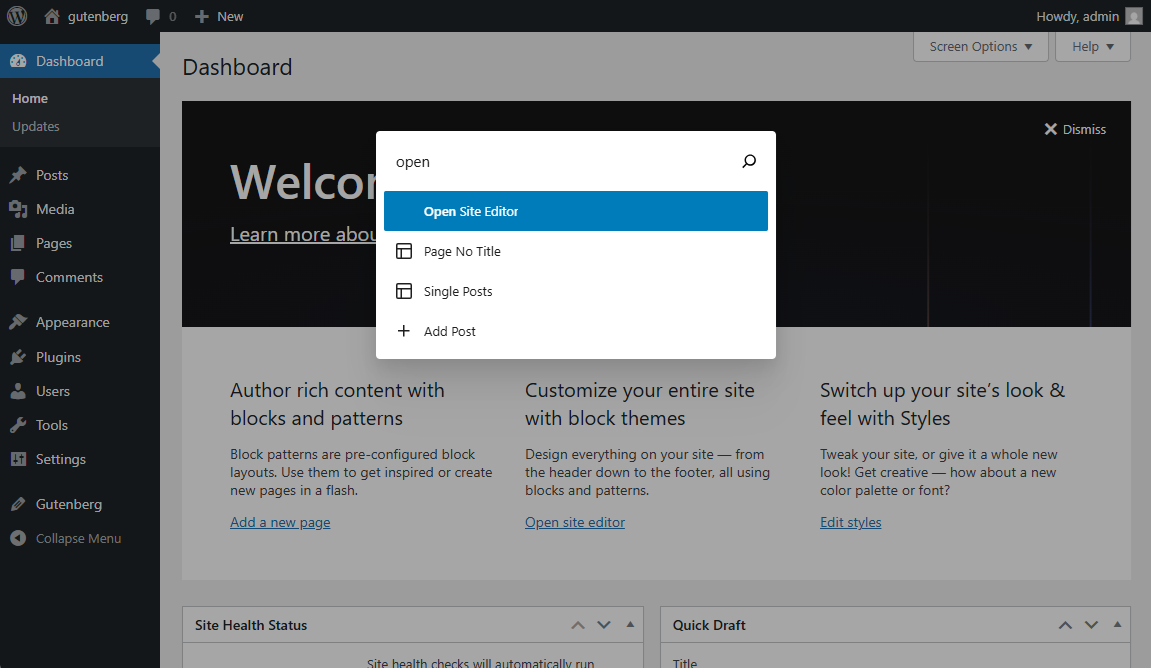Open the Screen Options dropdown
1151x668 pixels.
[980, 47]
